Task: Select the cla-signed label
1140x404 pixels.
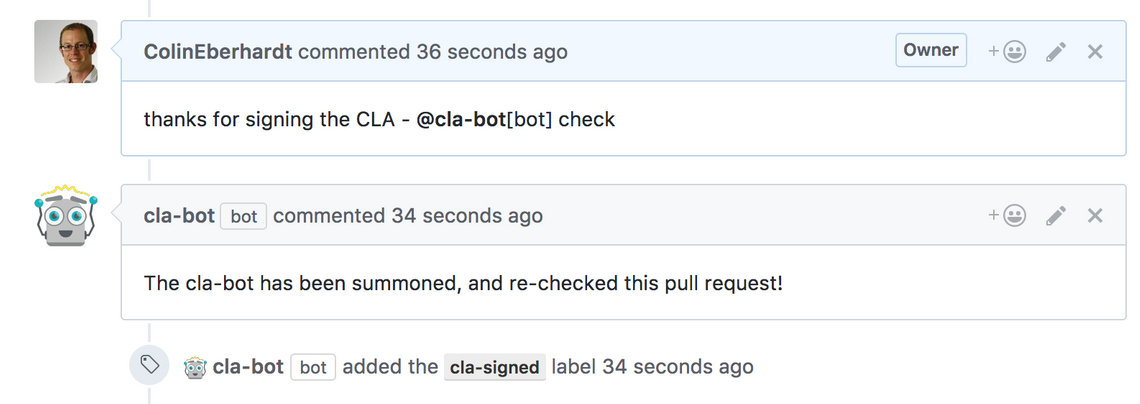Action: point(495,367)
